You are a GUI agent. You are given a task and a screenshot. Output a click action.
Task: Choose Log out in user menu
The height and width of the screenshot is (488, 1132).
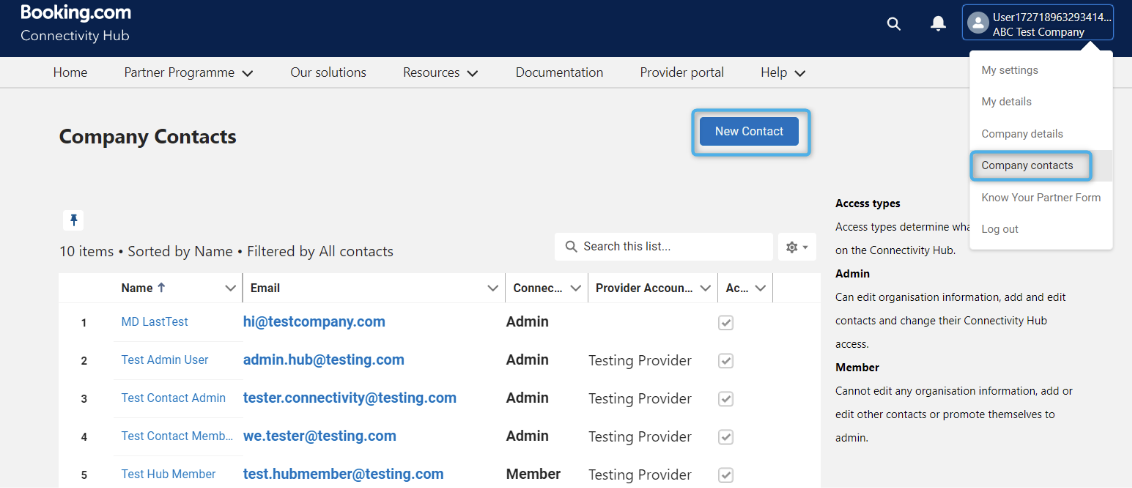coord(1000,229)
